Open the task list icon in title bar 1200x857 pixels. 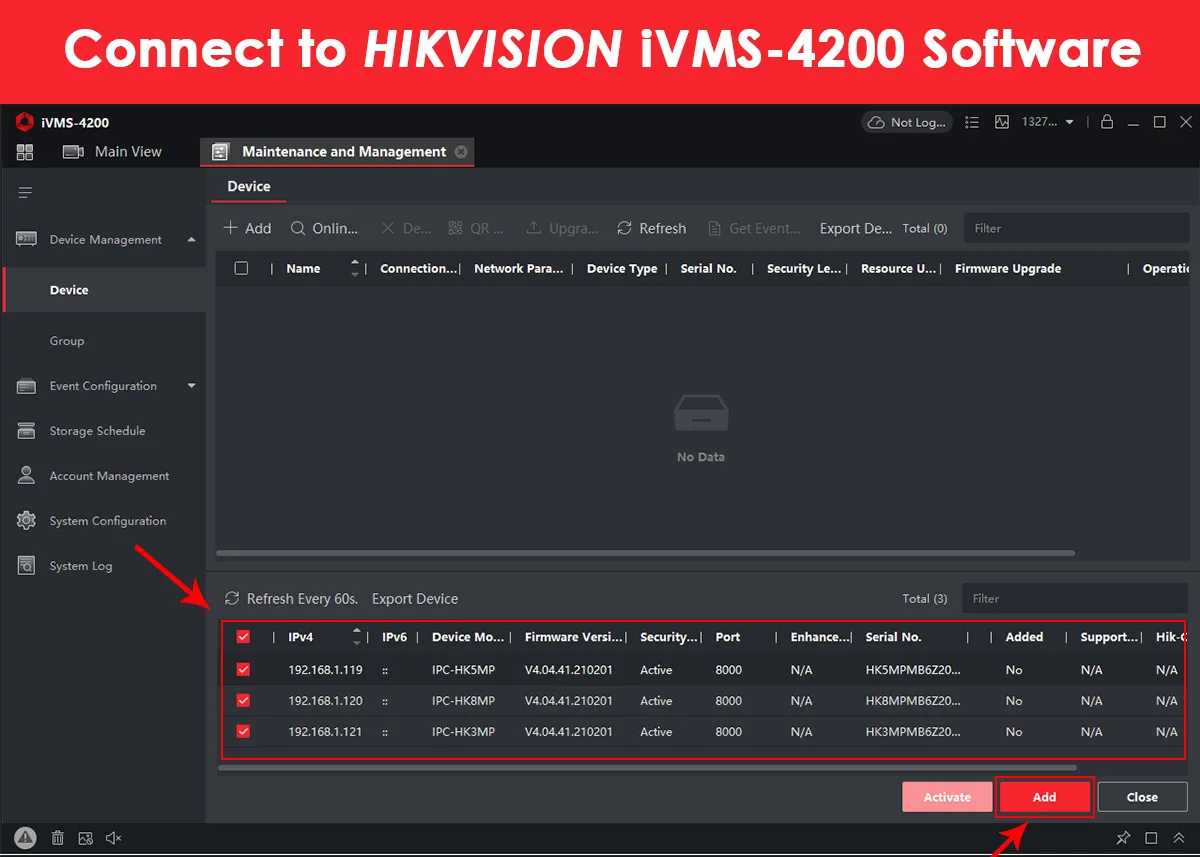[972, 122]
